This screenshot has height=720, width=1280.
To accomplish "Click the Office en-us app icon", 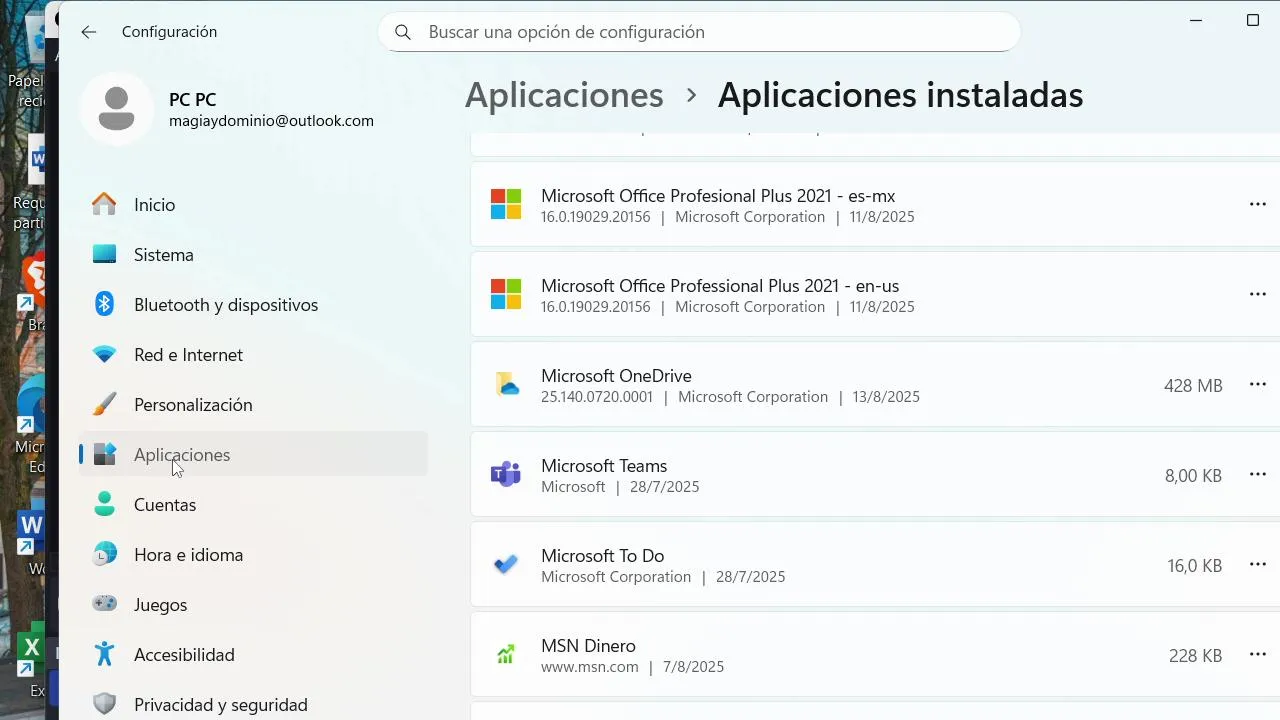I will [x=506, y=294].
